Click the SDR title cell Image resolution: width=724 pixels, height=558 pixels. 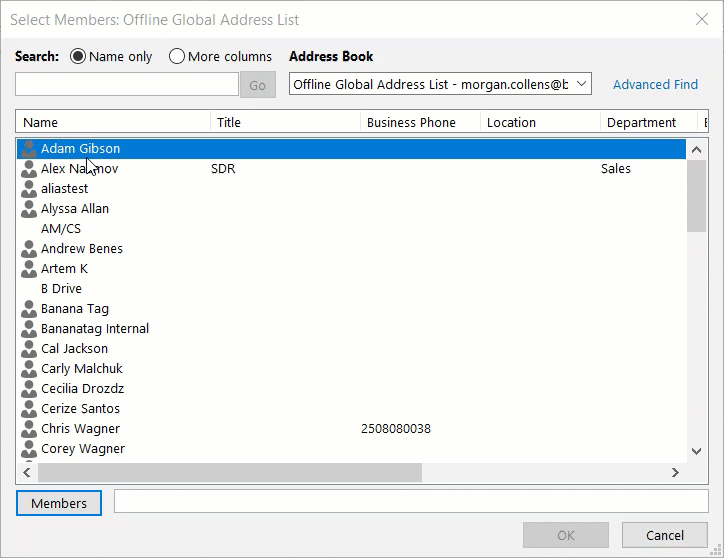(223, 169)
